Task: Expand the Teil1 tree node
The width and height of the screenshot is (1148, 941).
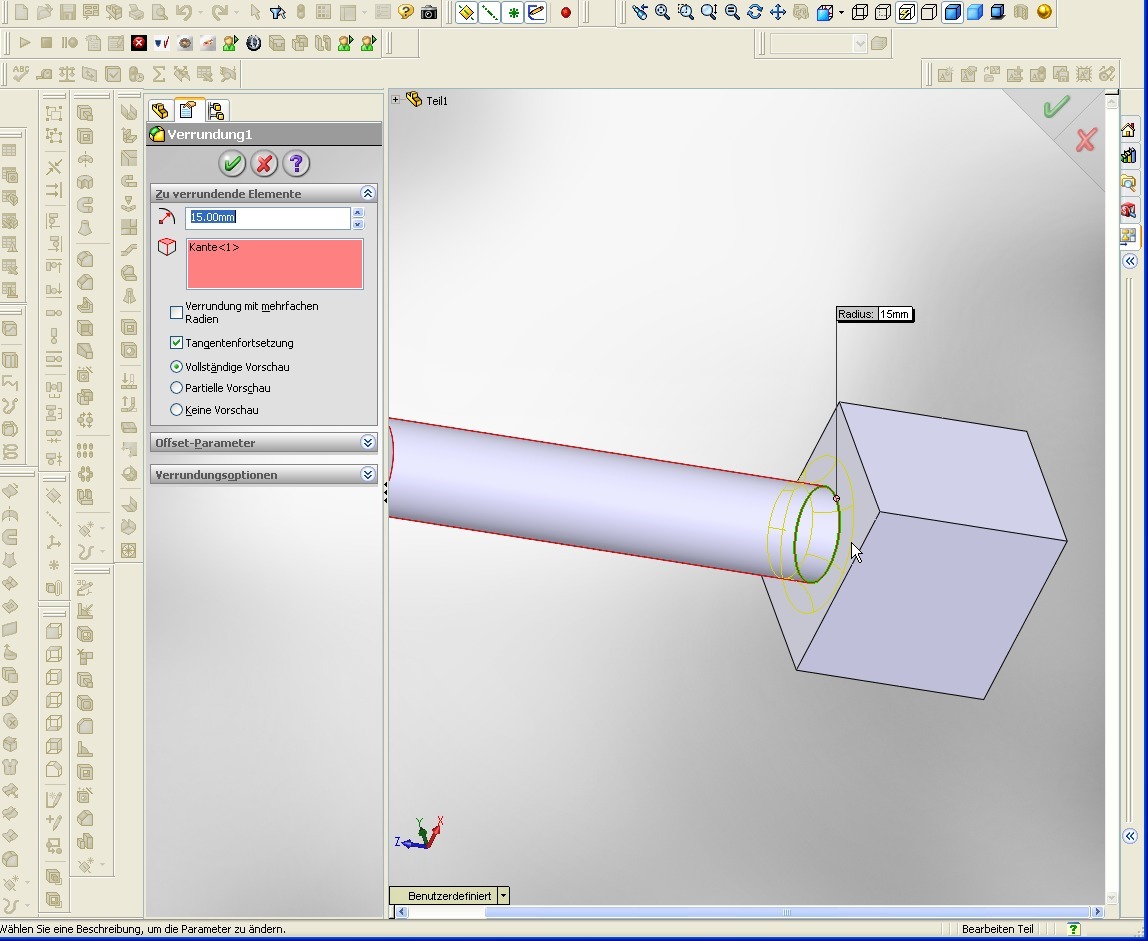Action: pos(396,100)
